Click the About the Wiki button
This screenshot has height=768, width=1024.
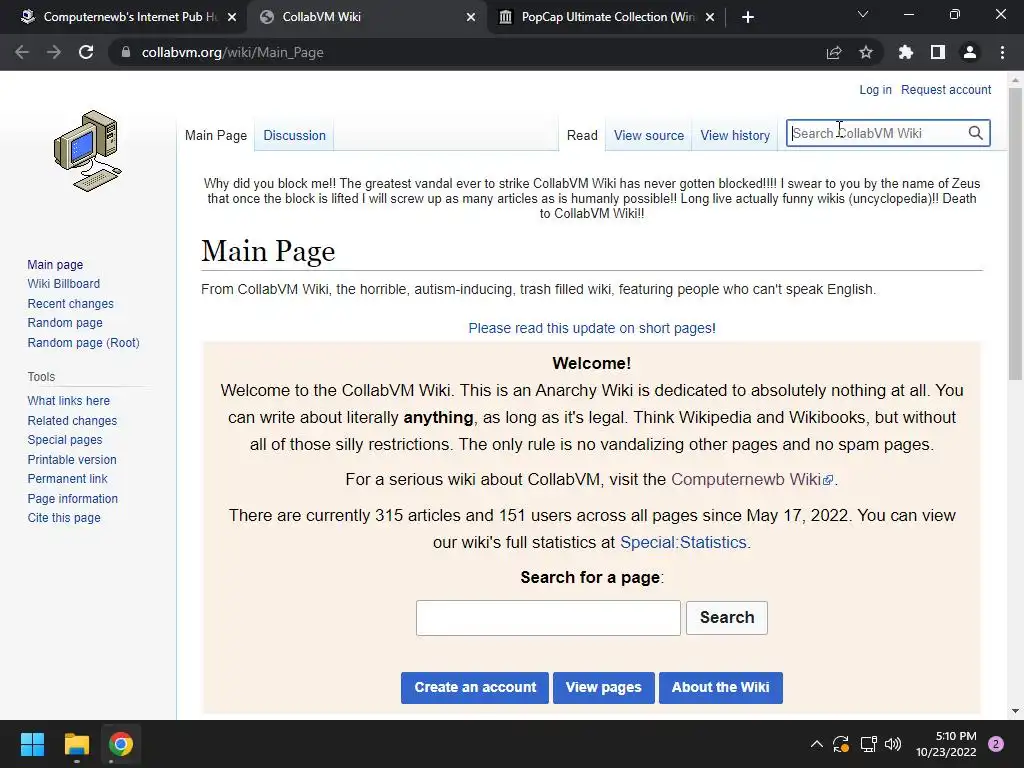point(720,687)
